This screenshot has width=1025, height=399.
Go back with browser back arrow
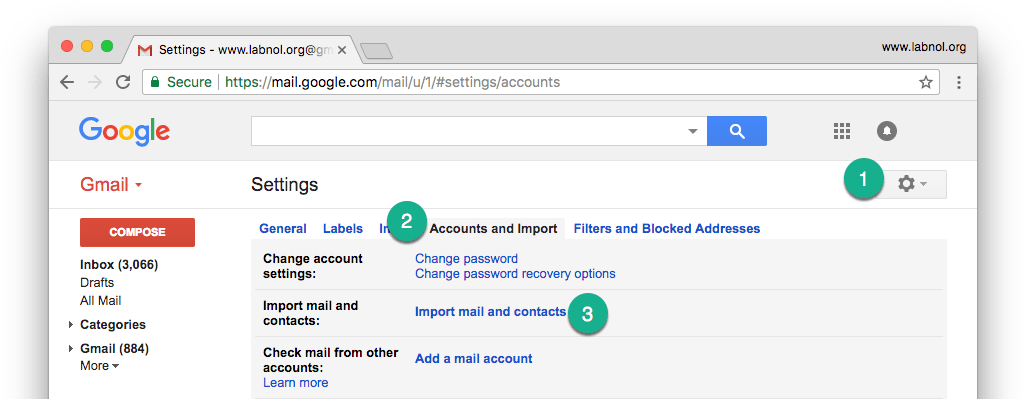(x=67, y=82)
